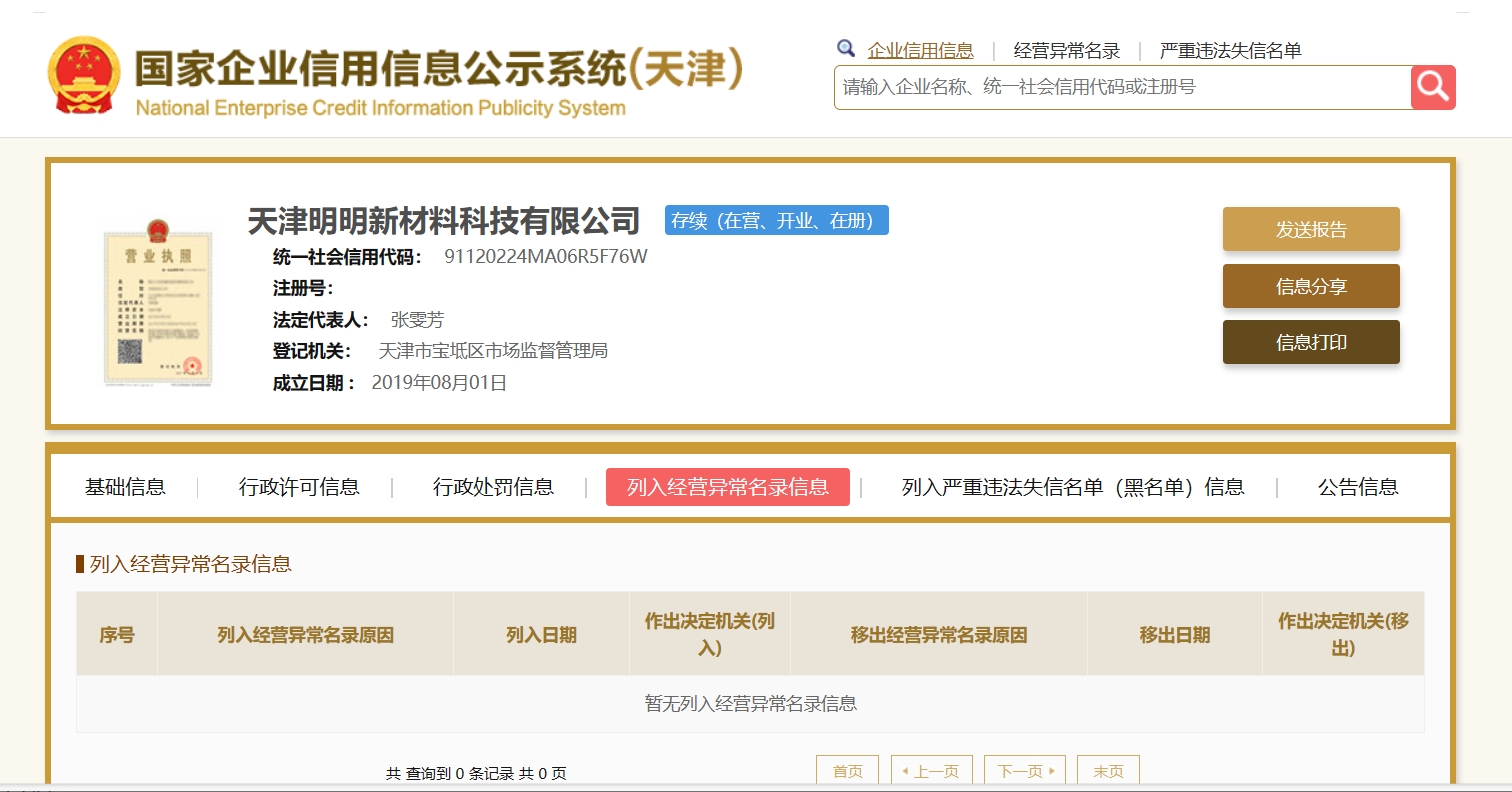Screen dimensions: 1512x792
Task: Click the red magnifier search button
Action: (1433, 87)
